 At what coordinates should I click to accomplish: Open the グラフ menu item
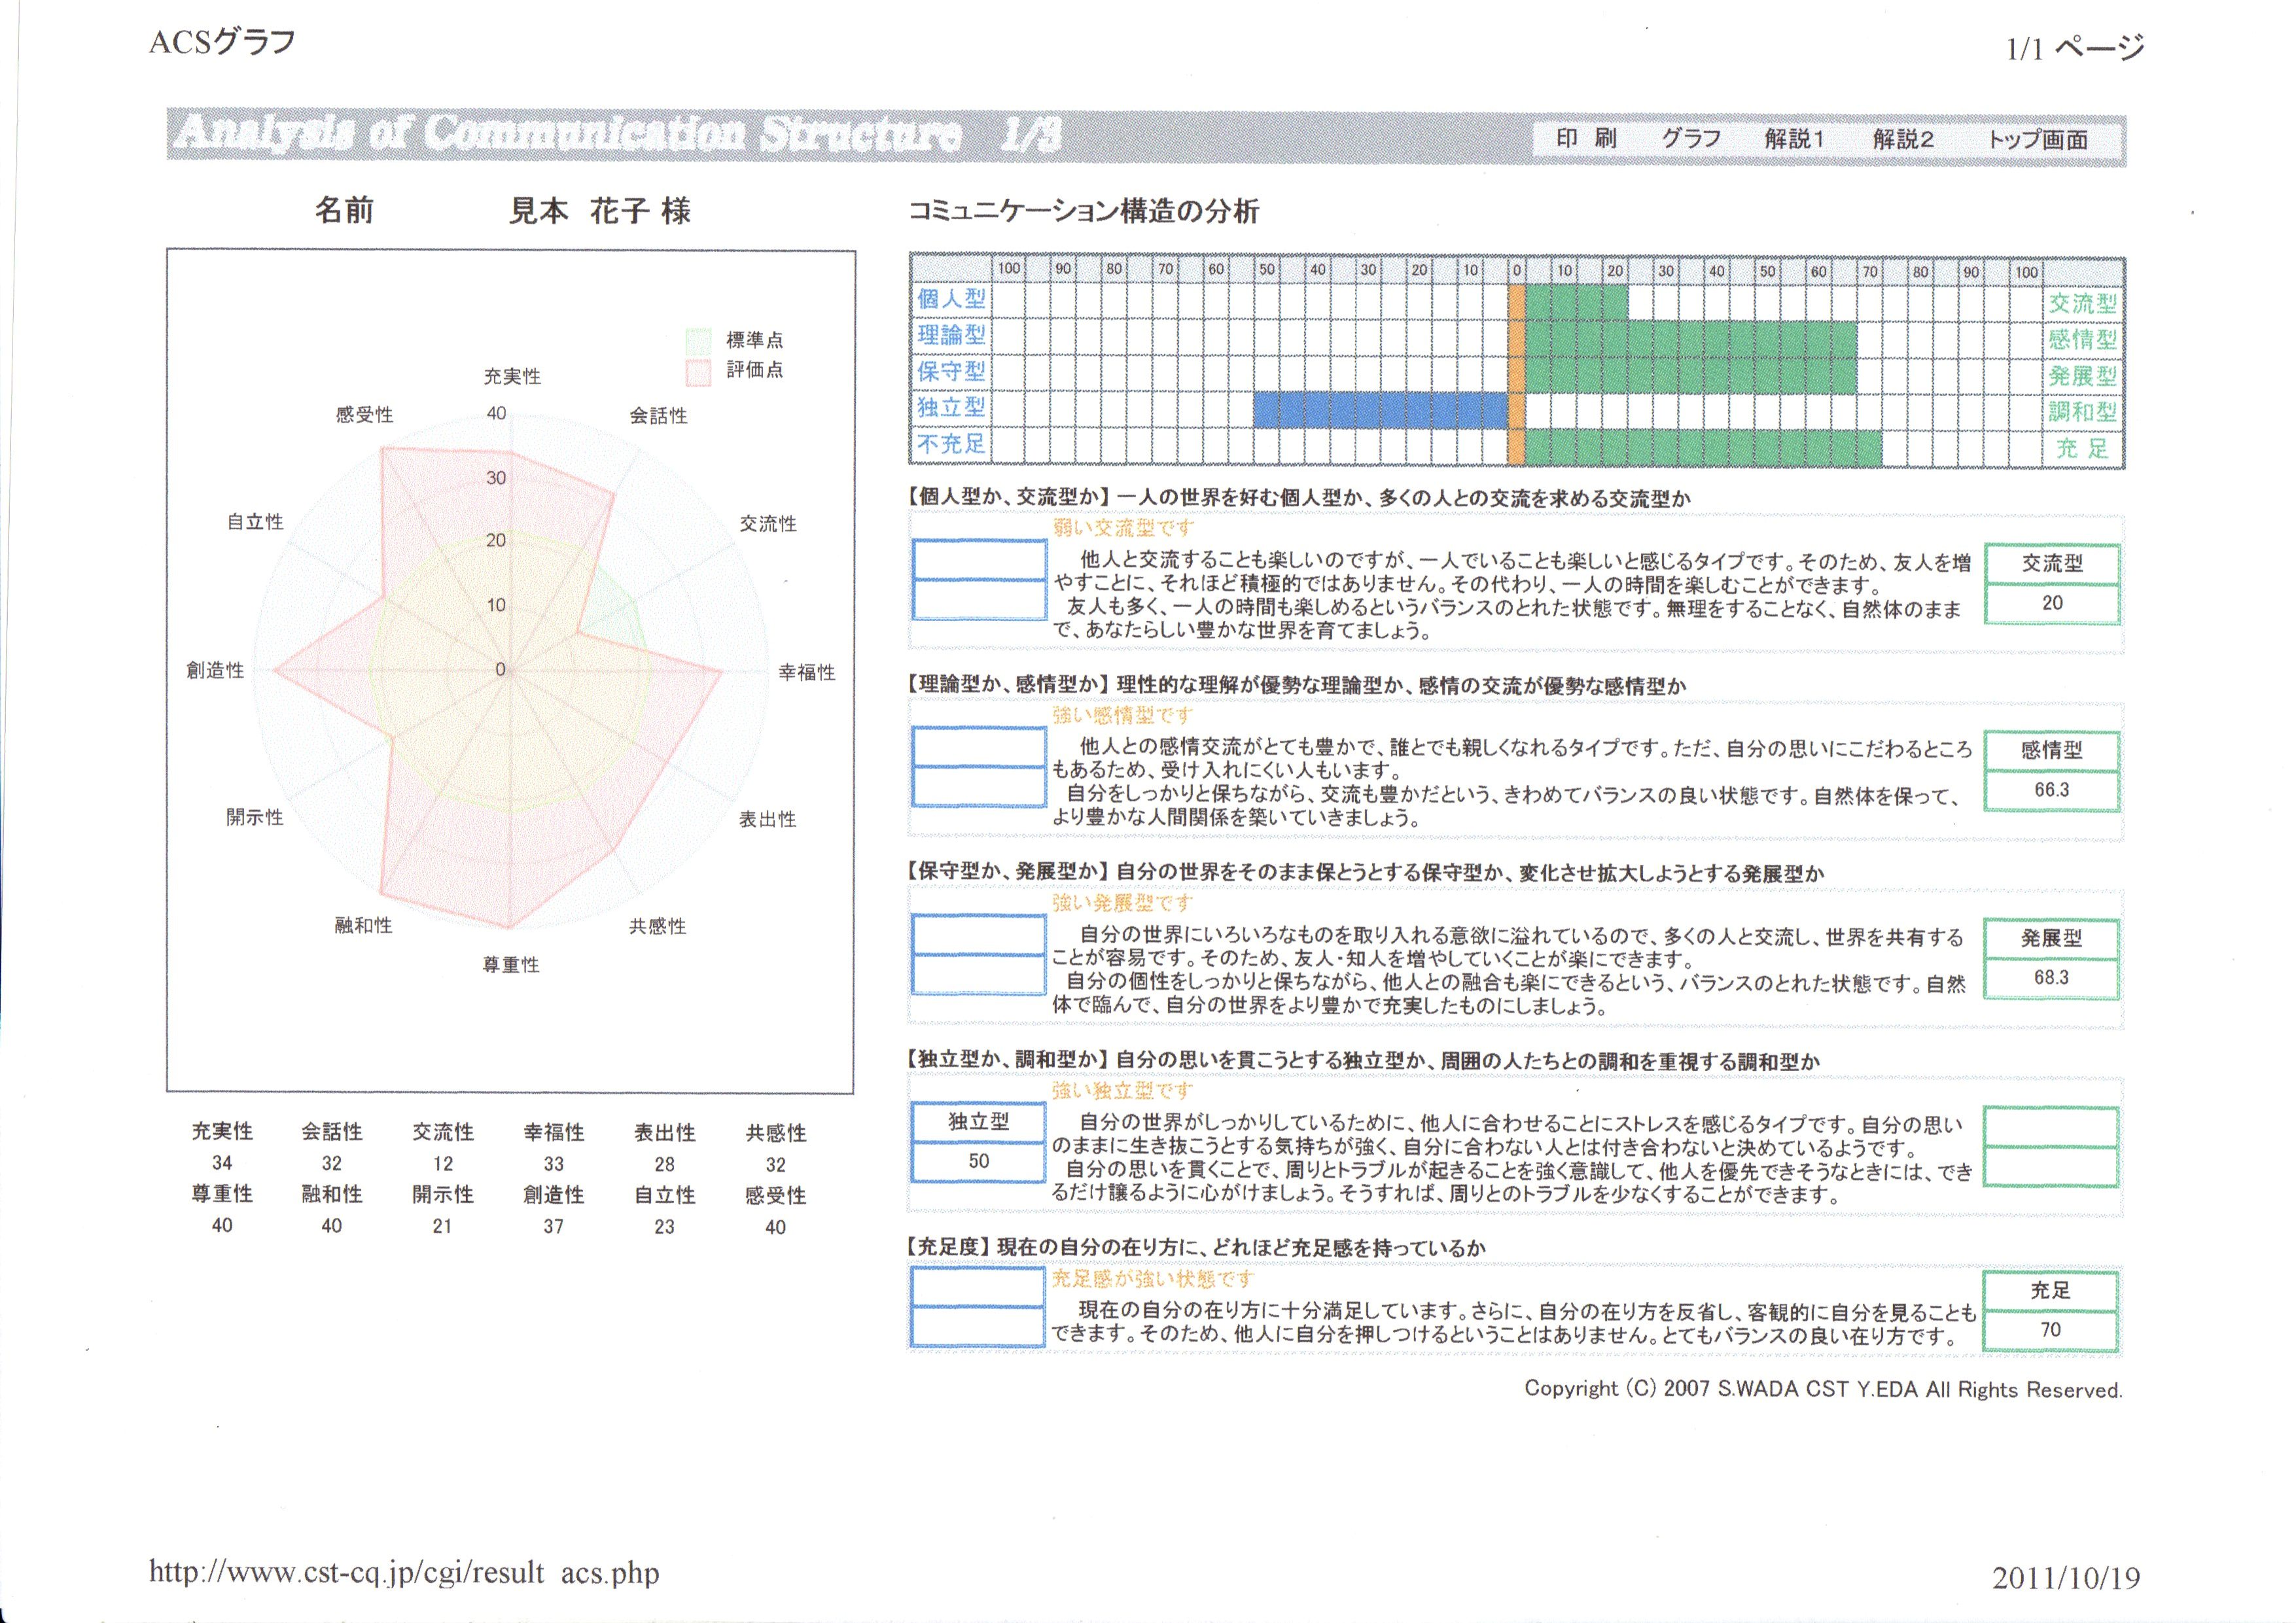[x=1691, y=139]
